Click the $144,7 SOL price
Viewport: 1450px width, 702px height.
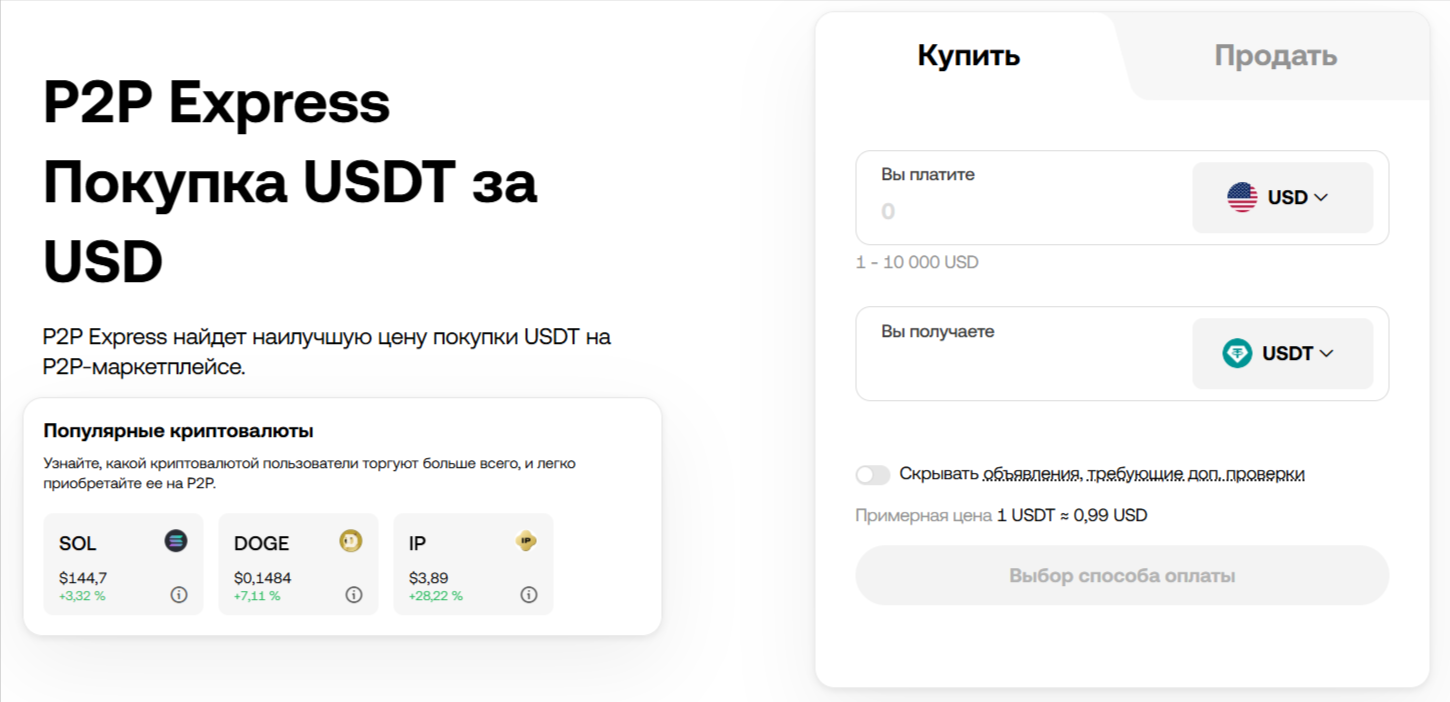(x=83, y=578)
